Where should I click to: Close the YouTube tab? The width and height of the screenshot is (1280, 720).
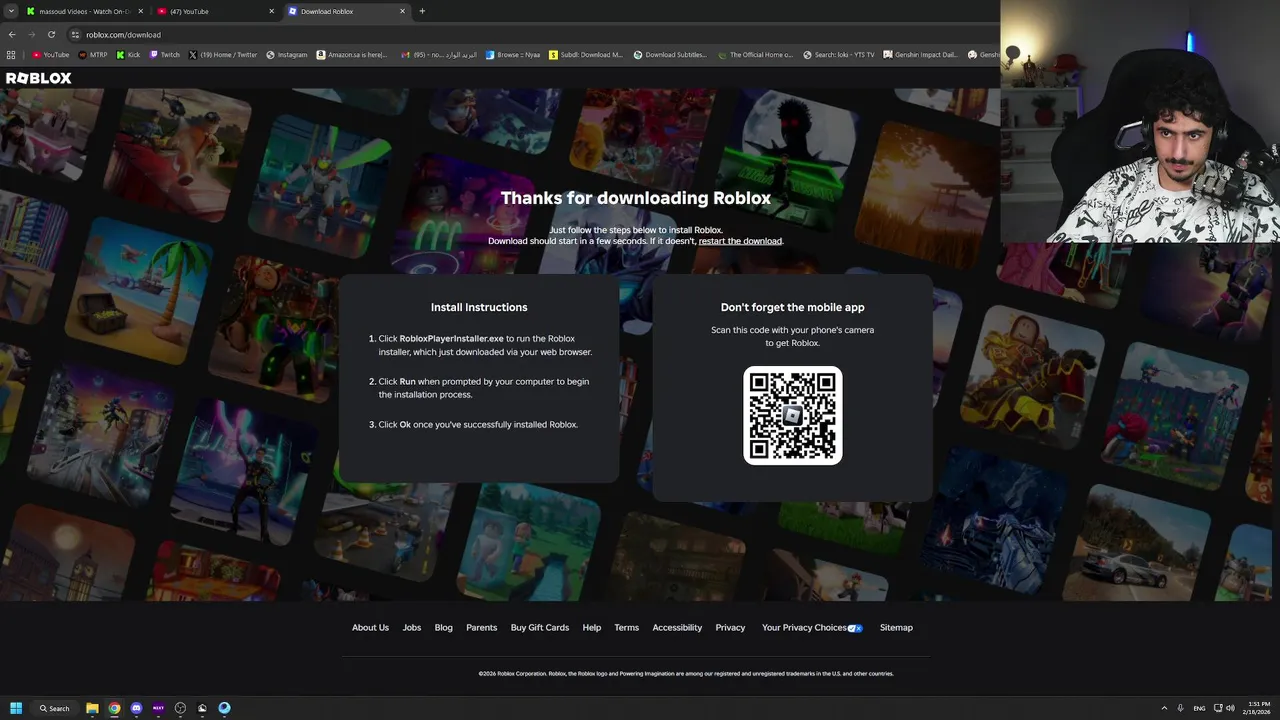pos(272,11)
